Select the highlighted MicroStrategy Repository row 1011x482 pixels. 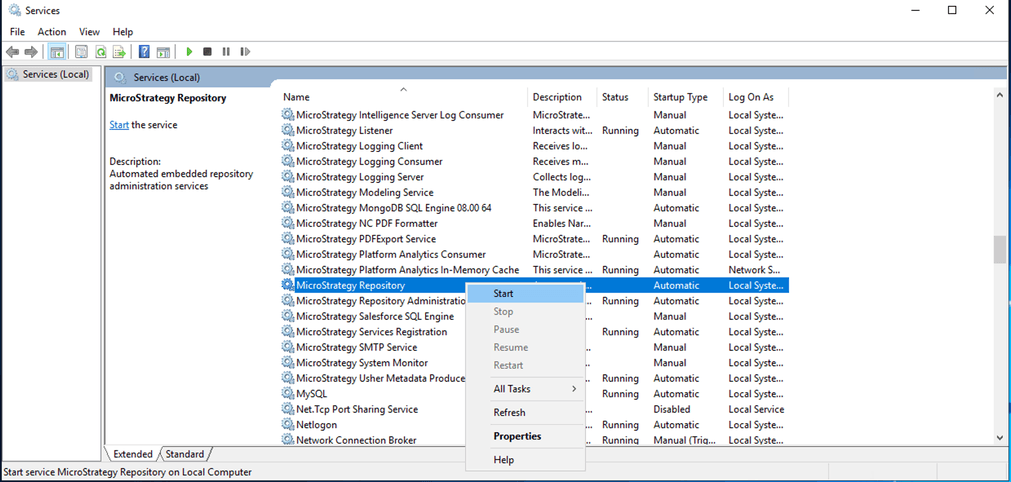(535, 285)
